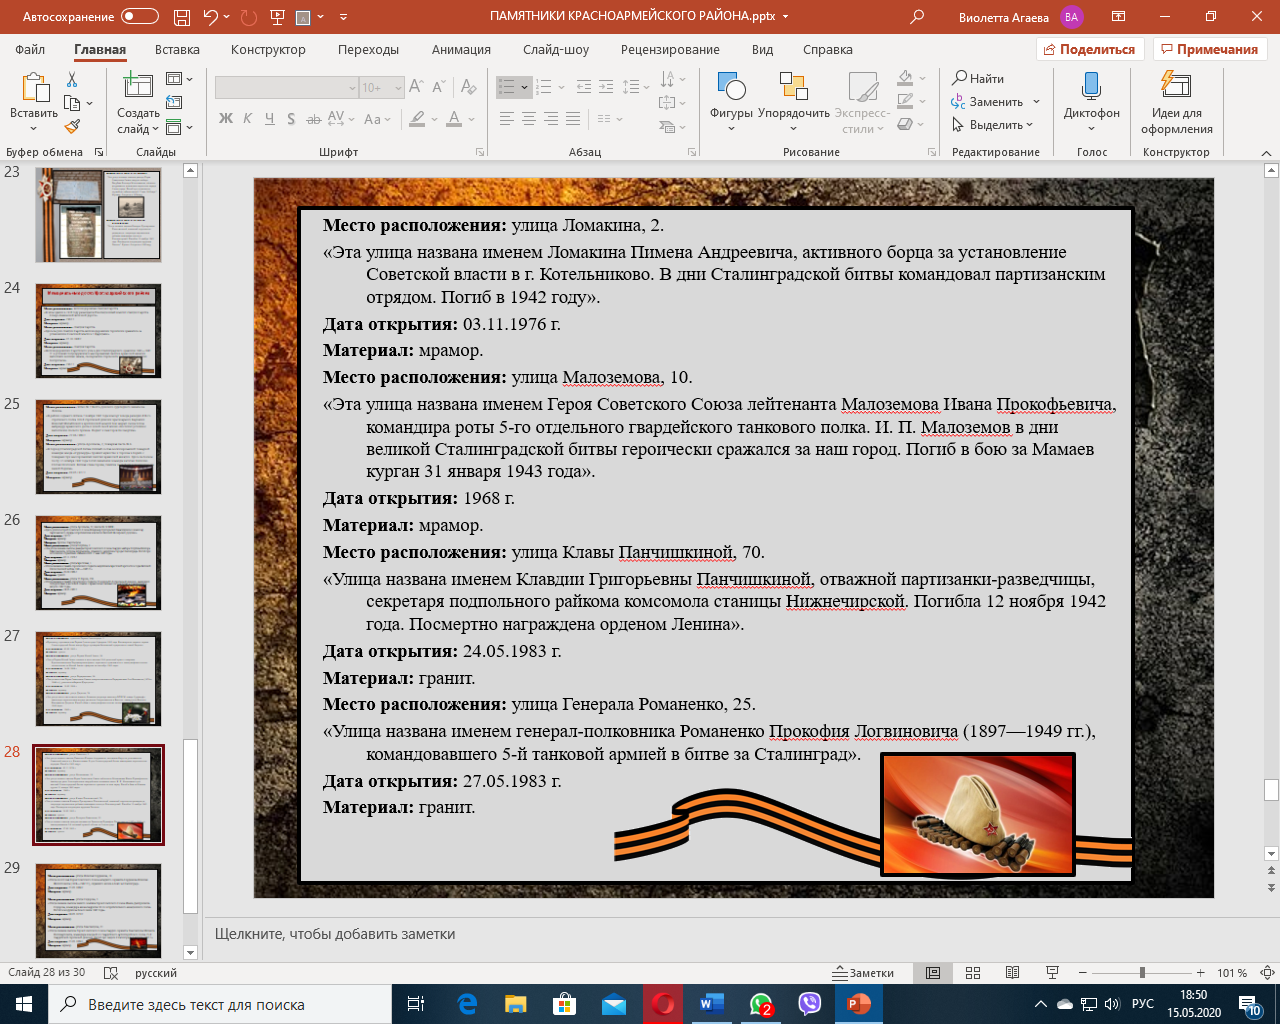This screenshot has height=1024, width=1280.
Task: Click the Save icon in title bar
Action: point(181,17)
